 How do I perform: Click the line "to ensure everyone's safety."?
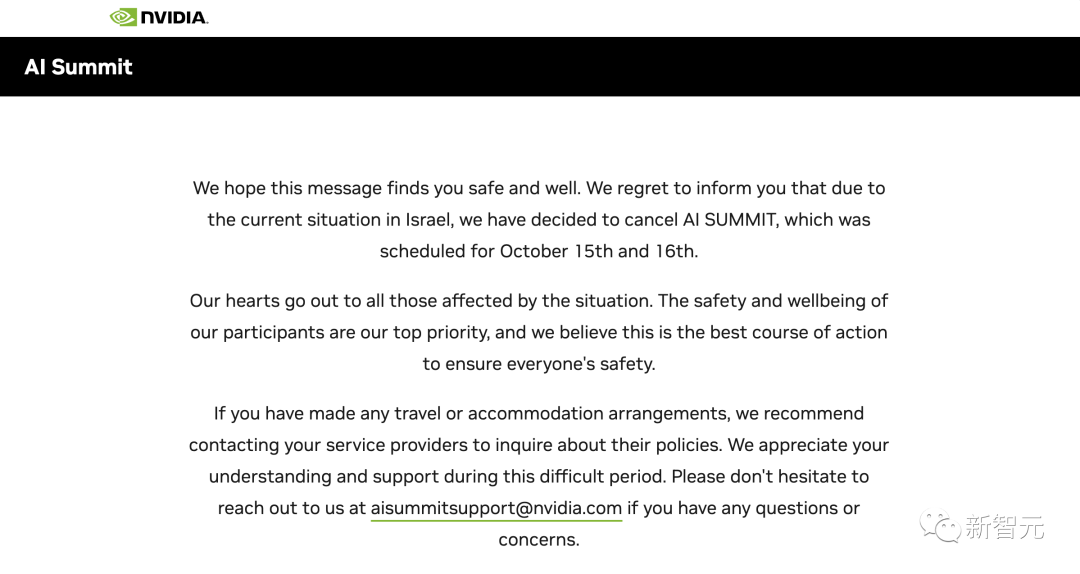click(539, 364)
